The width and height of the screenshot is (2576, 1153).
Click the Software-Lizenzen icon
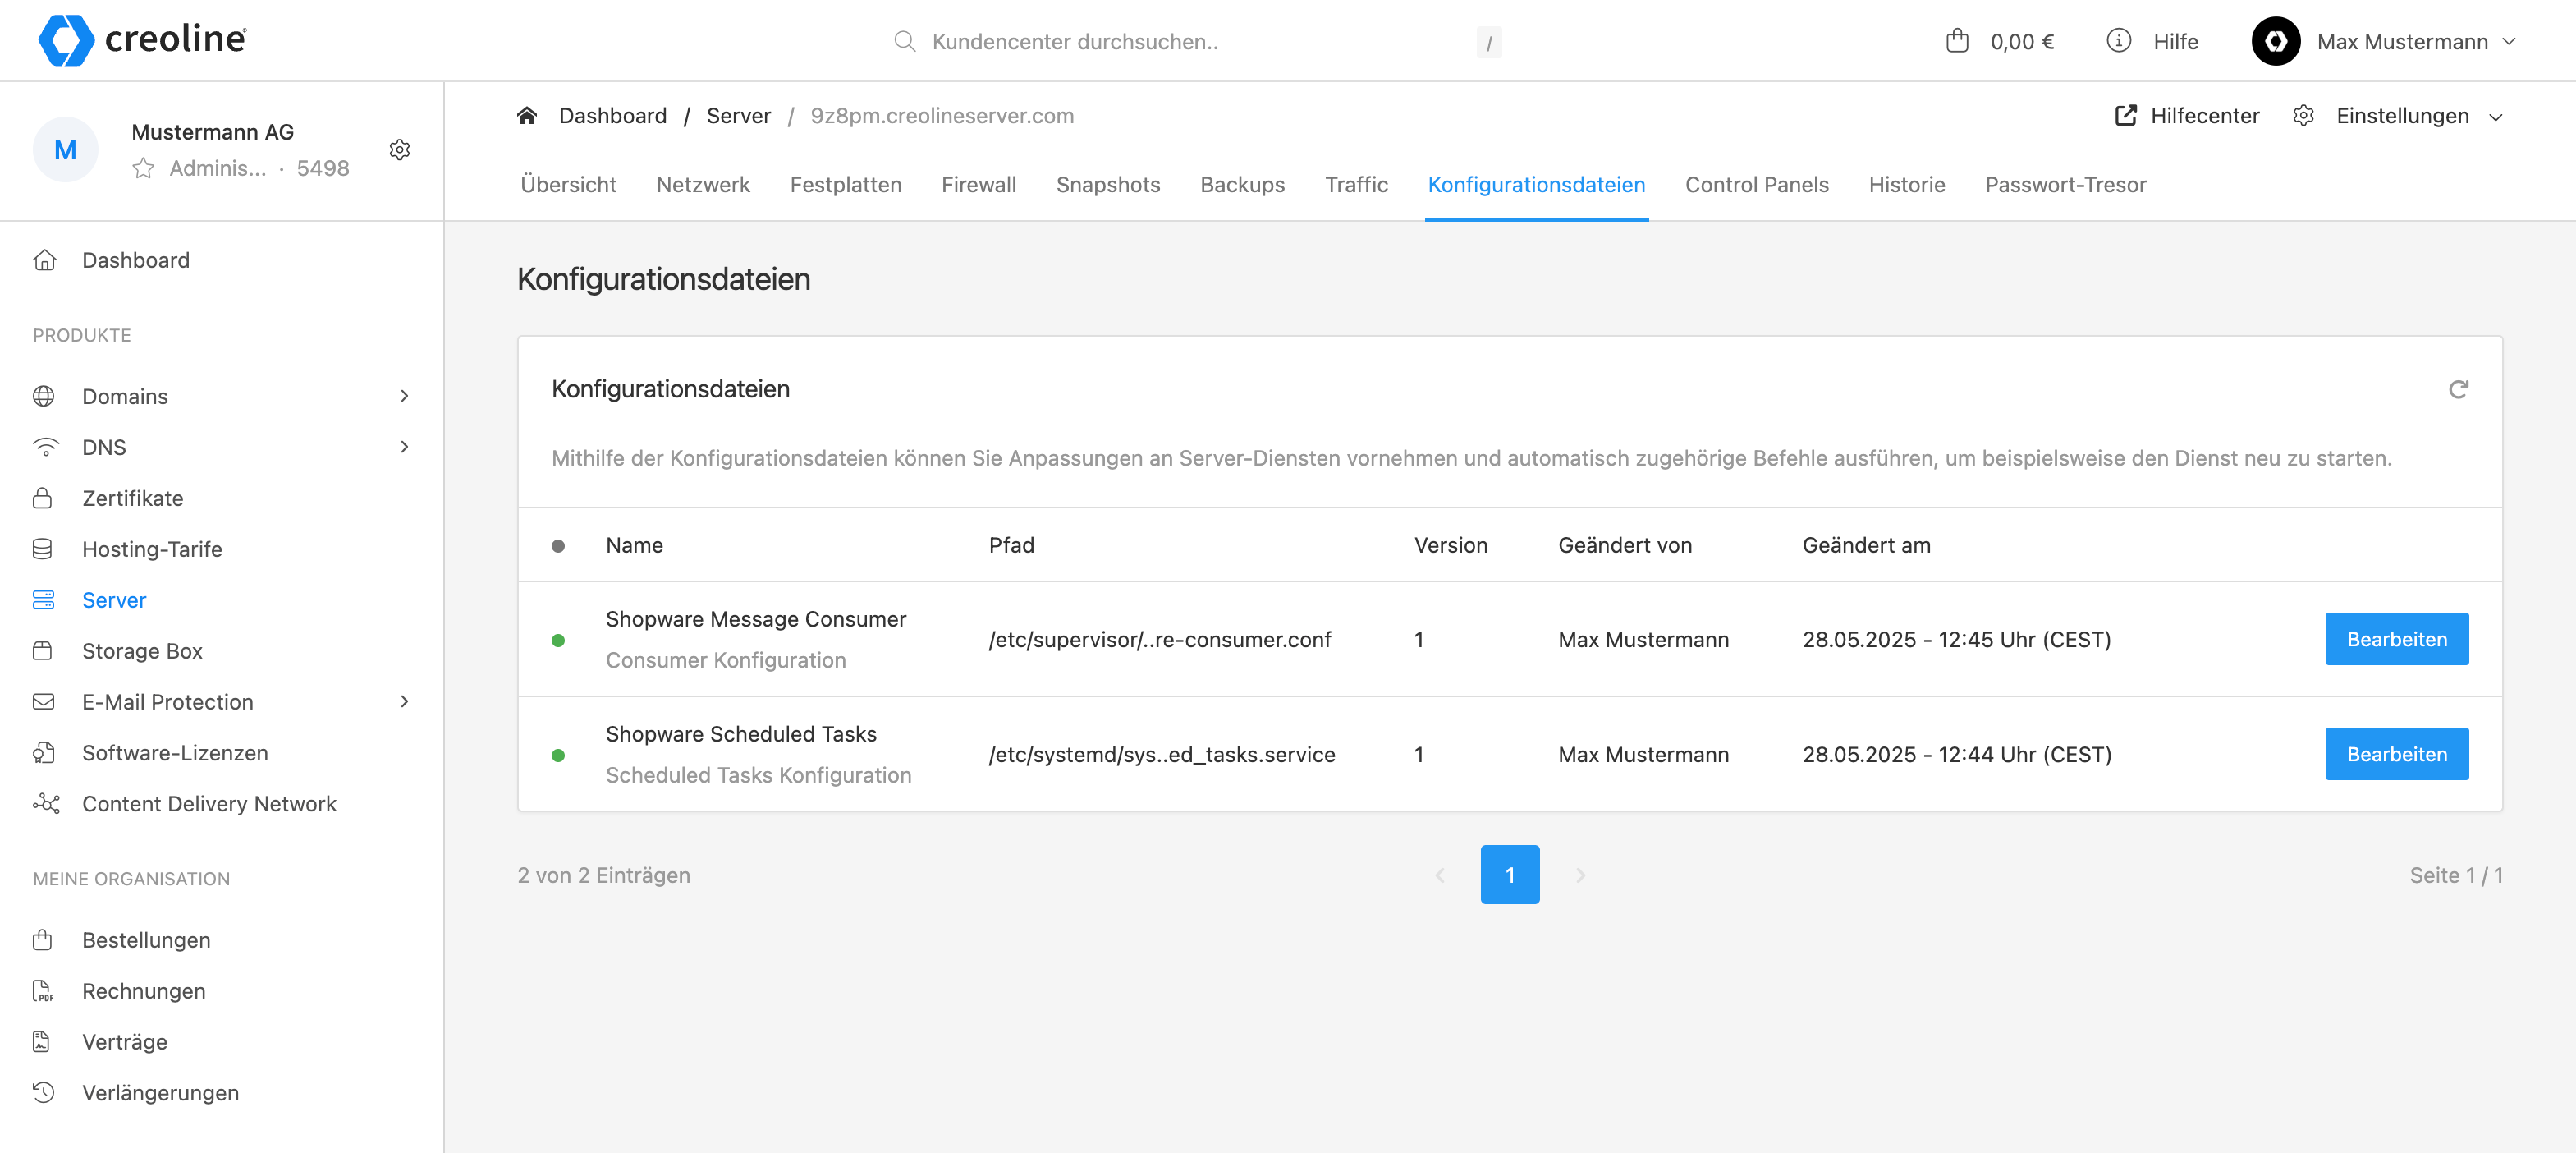pos(44,753)
